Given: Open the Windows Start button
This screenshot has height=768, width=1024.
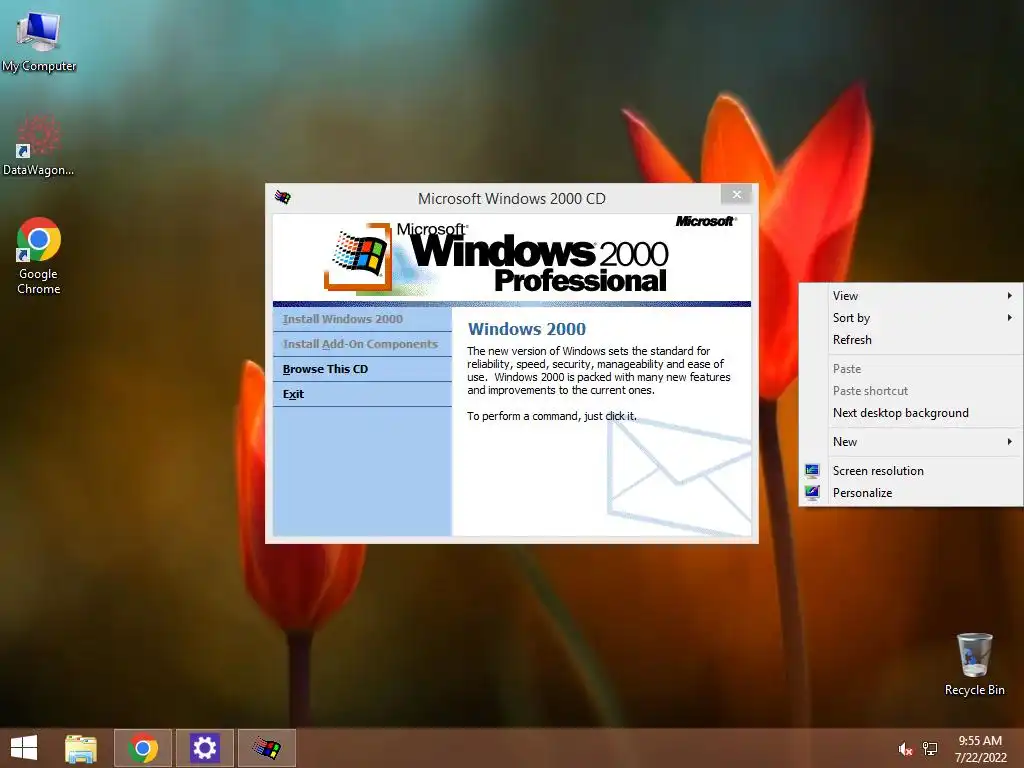Looking at the screenshot, I should pyautogui.click(x=24, y=748).
